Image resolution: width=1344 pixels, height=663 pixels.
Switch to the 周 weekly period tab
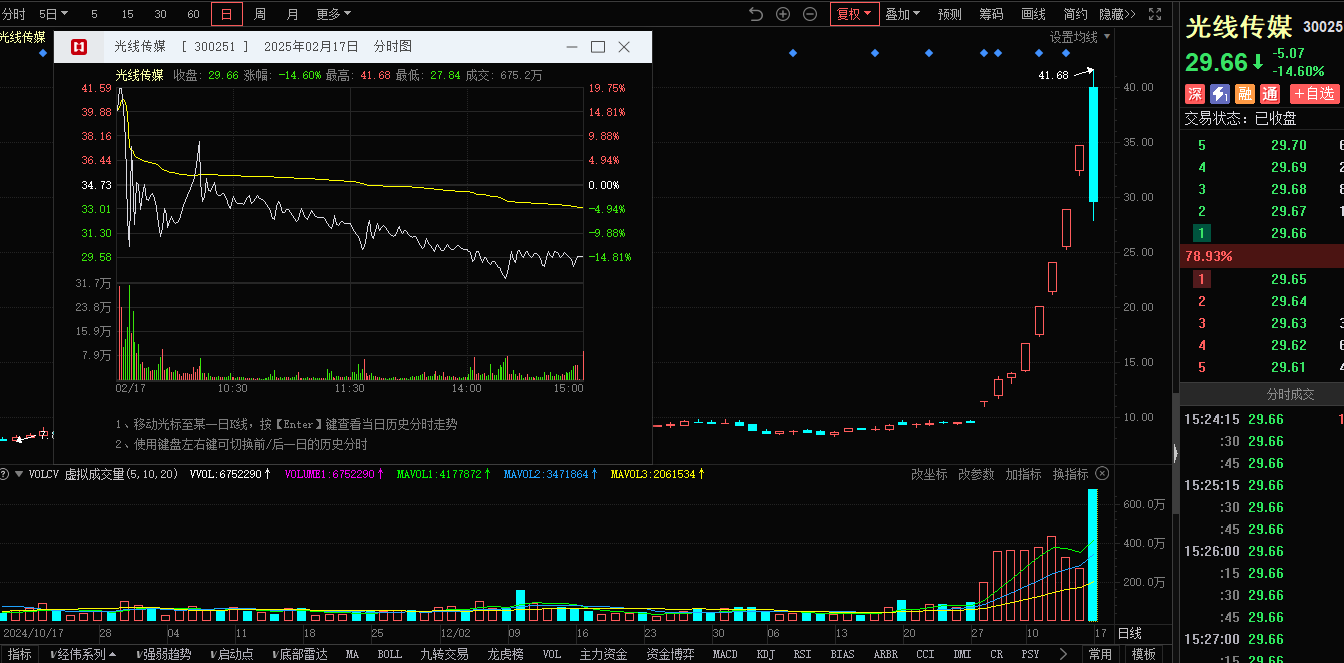(x=260, y=14)
